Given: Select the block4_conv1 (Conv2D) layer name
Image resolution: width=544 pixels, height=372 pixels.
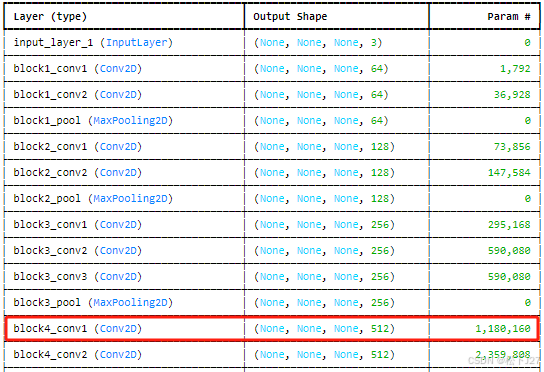Looking at the screenshot, I should 78,328.
